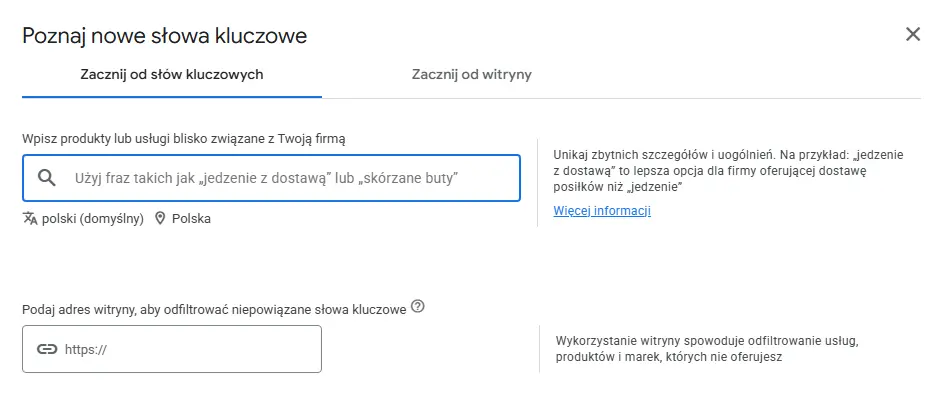Click the "Poznaj nowe słowa kluczowe" heading
The height and width of the screenshot is (404, 936).
(x=164, y=36)
